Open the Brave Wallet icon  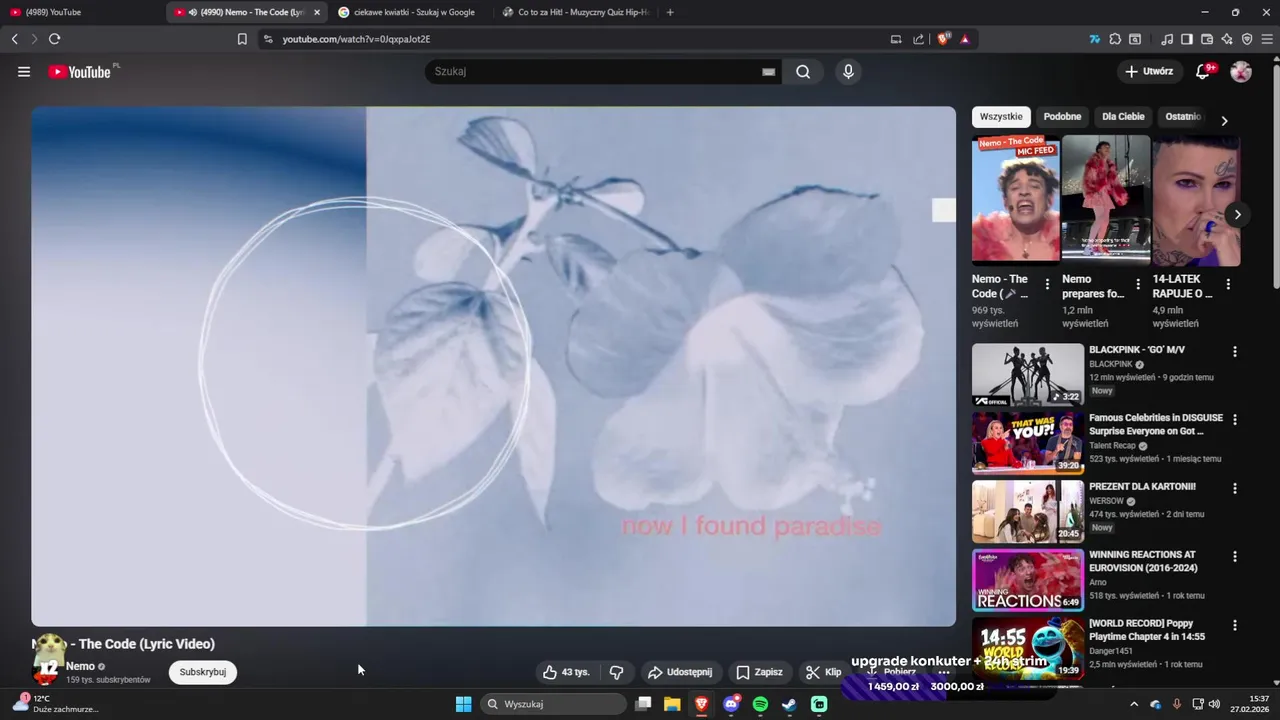[1207, 39]
